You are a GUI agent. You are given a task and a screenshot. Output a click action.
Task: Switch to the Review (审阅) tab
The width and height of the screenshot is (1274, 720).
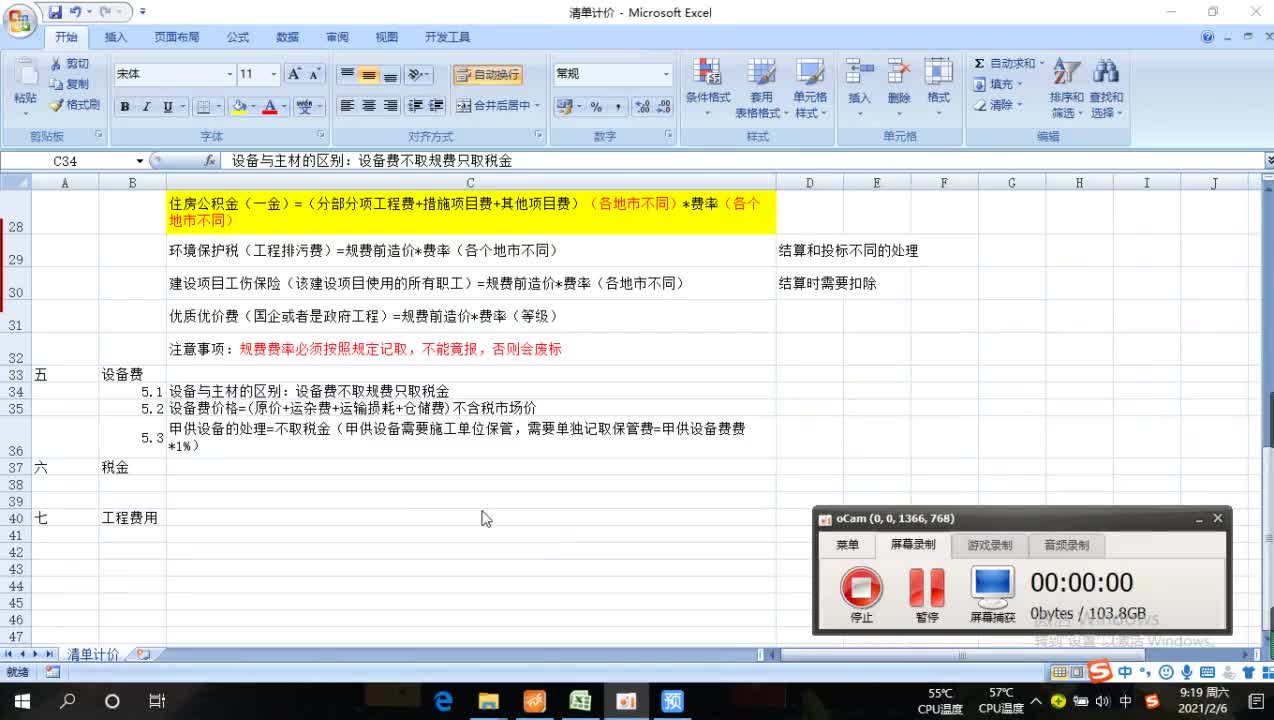point(337,37)
